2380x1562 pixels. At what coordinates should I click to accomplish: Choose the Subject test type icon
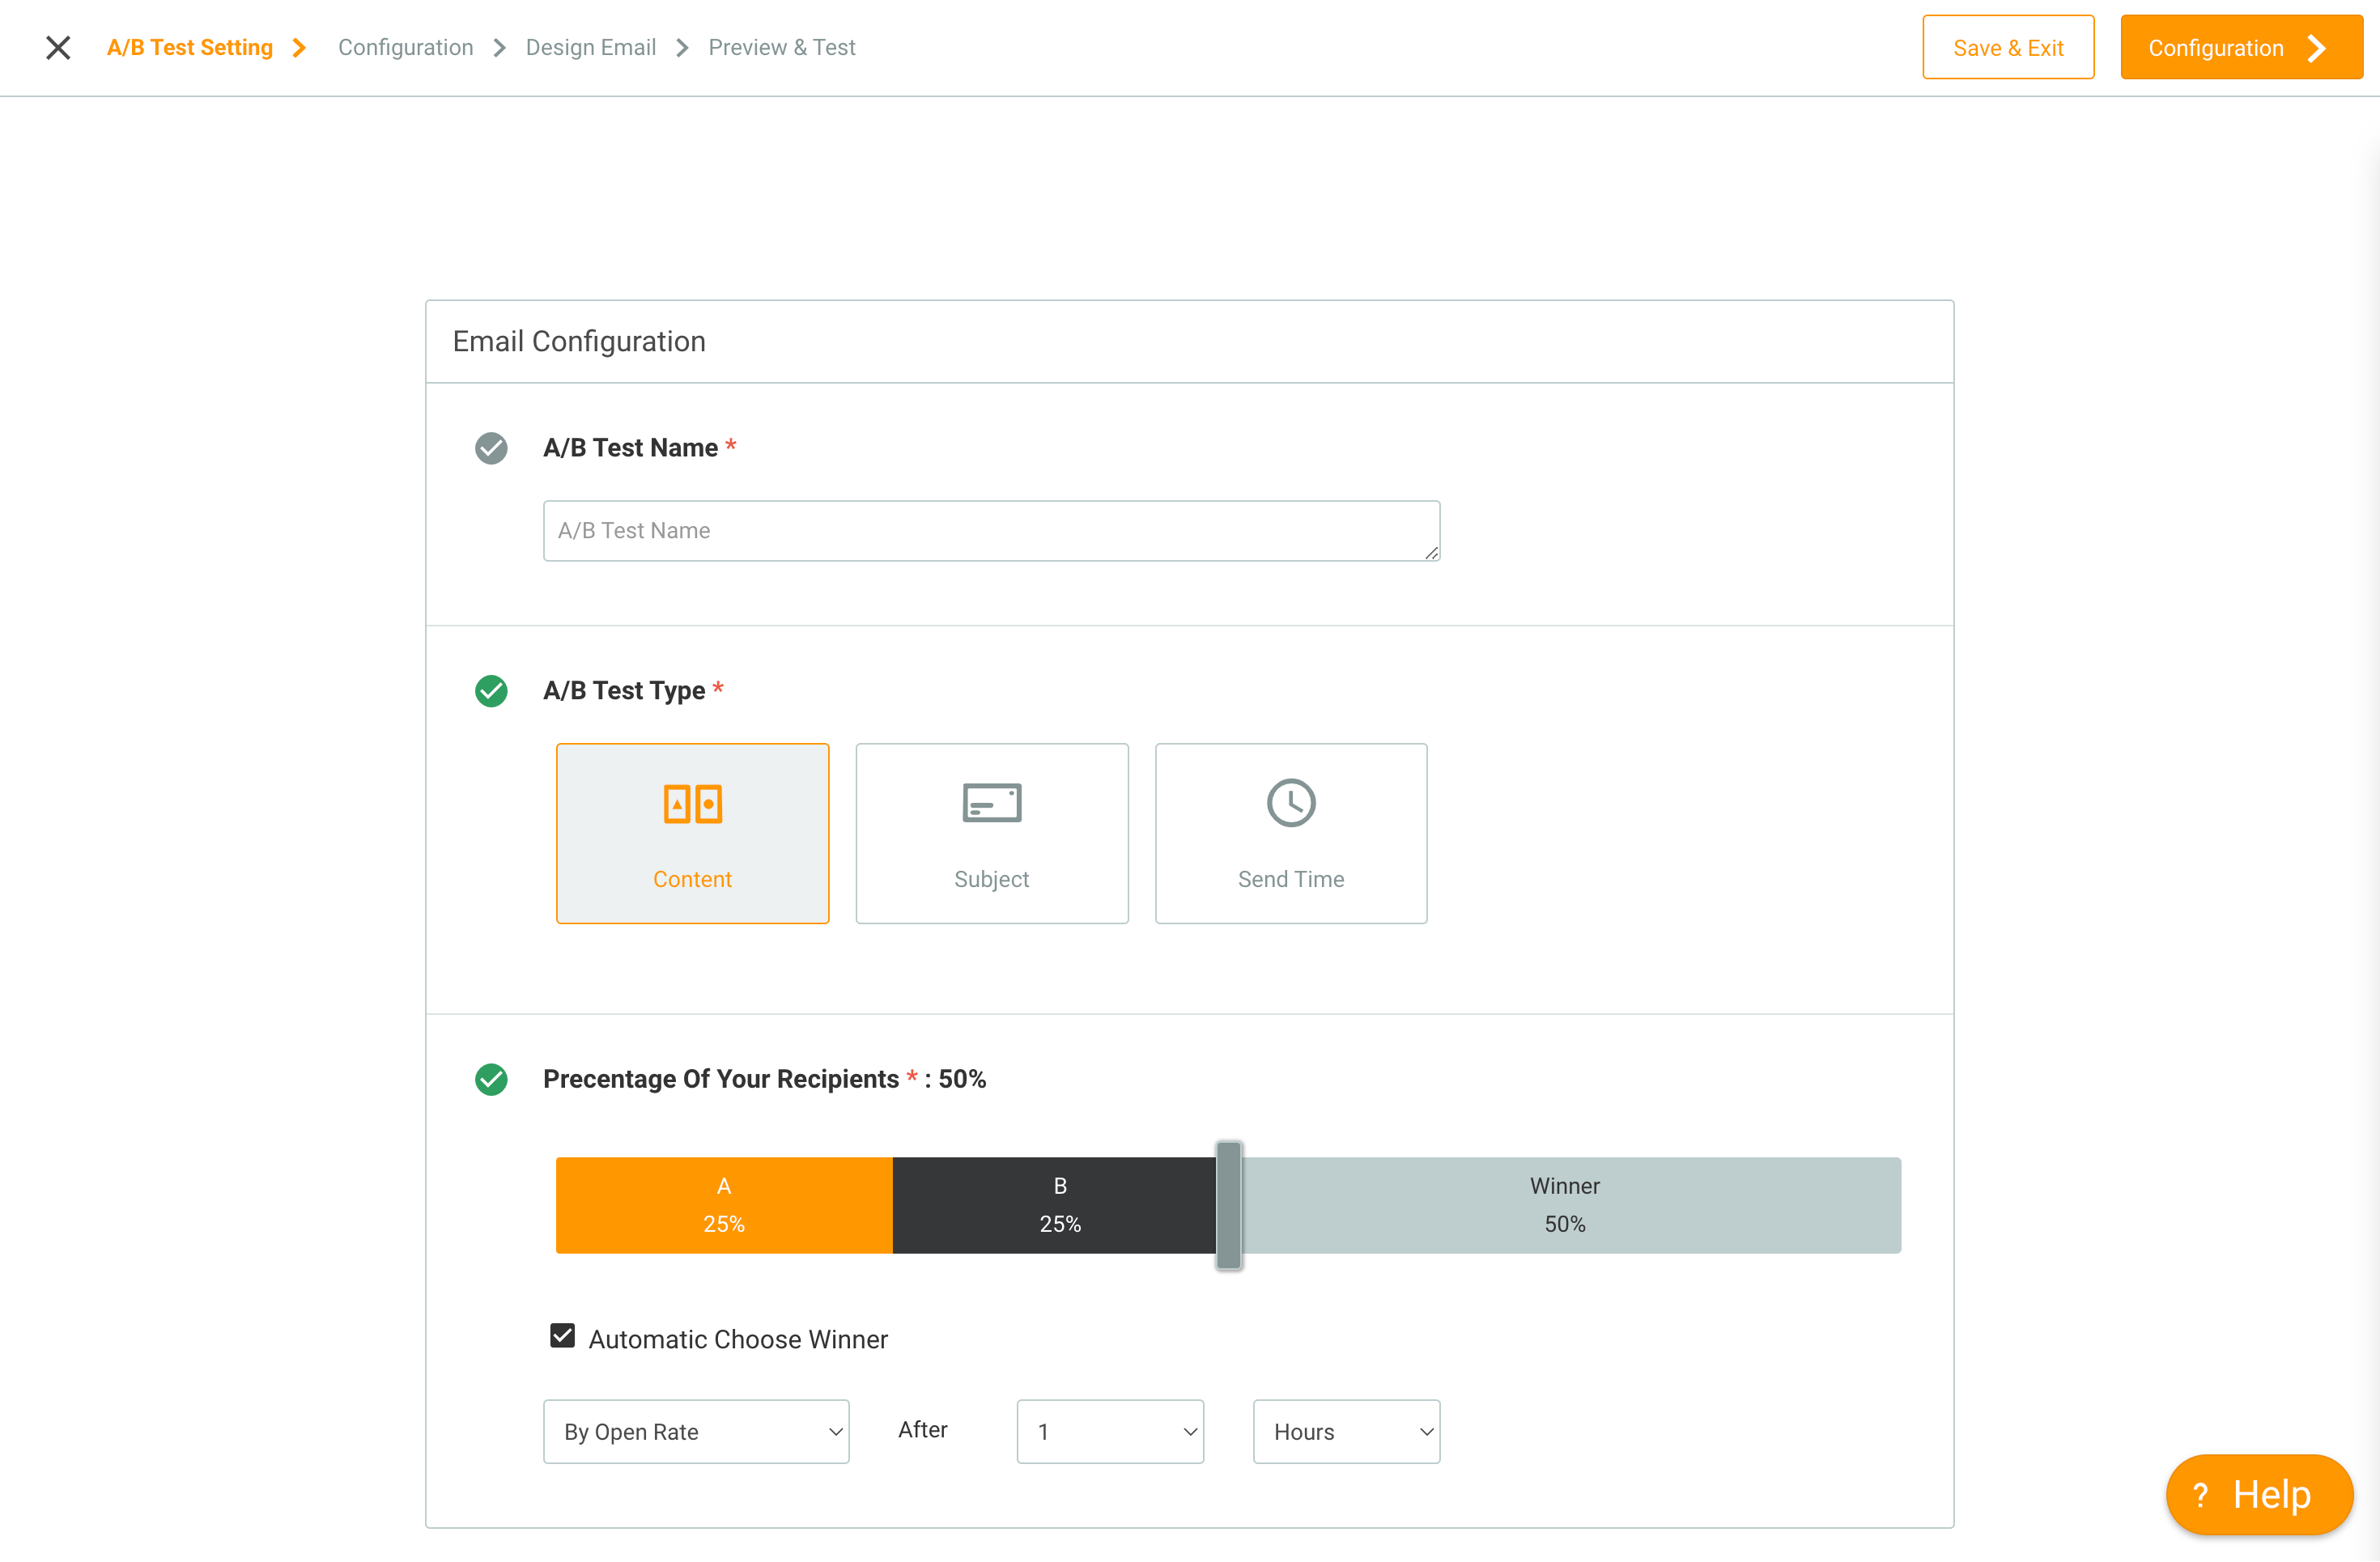991,802
